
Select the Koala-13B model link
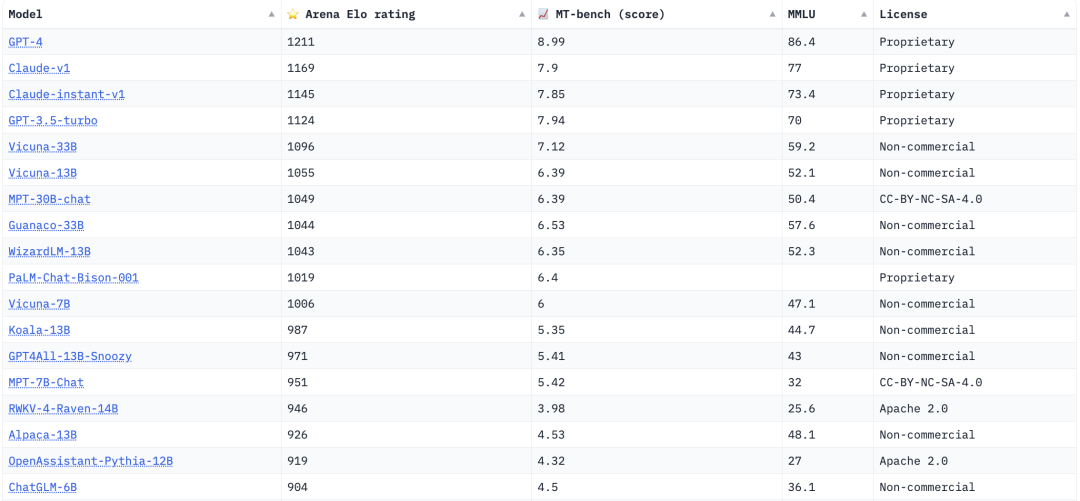pyautogui.click(x=39, y=330)
